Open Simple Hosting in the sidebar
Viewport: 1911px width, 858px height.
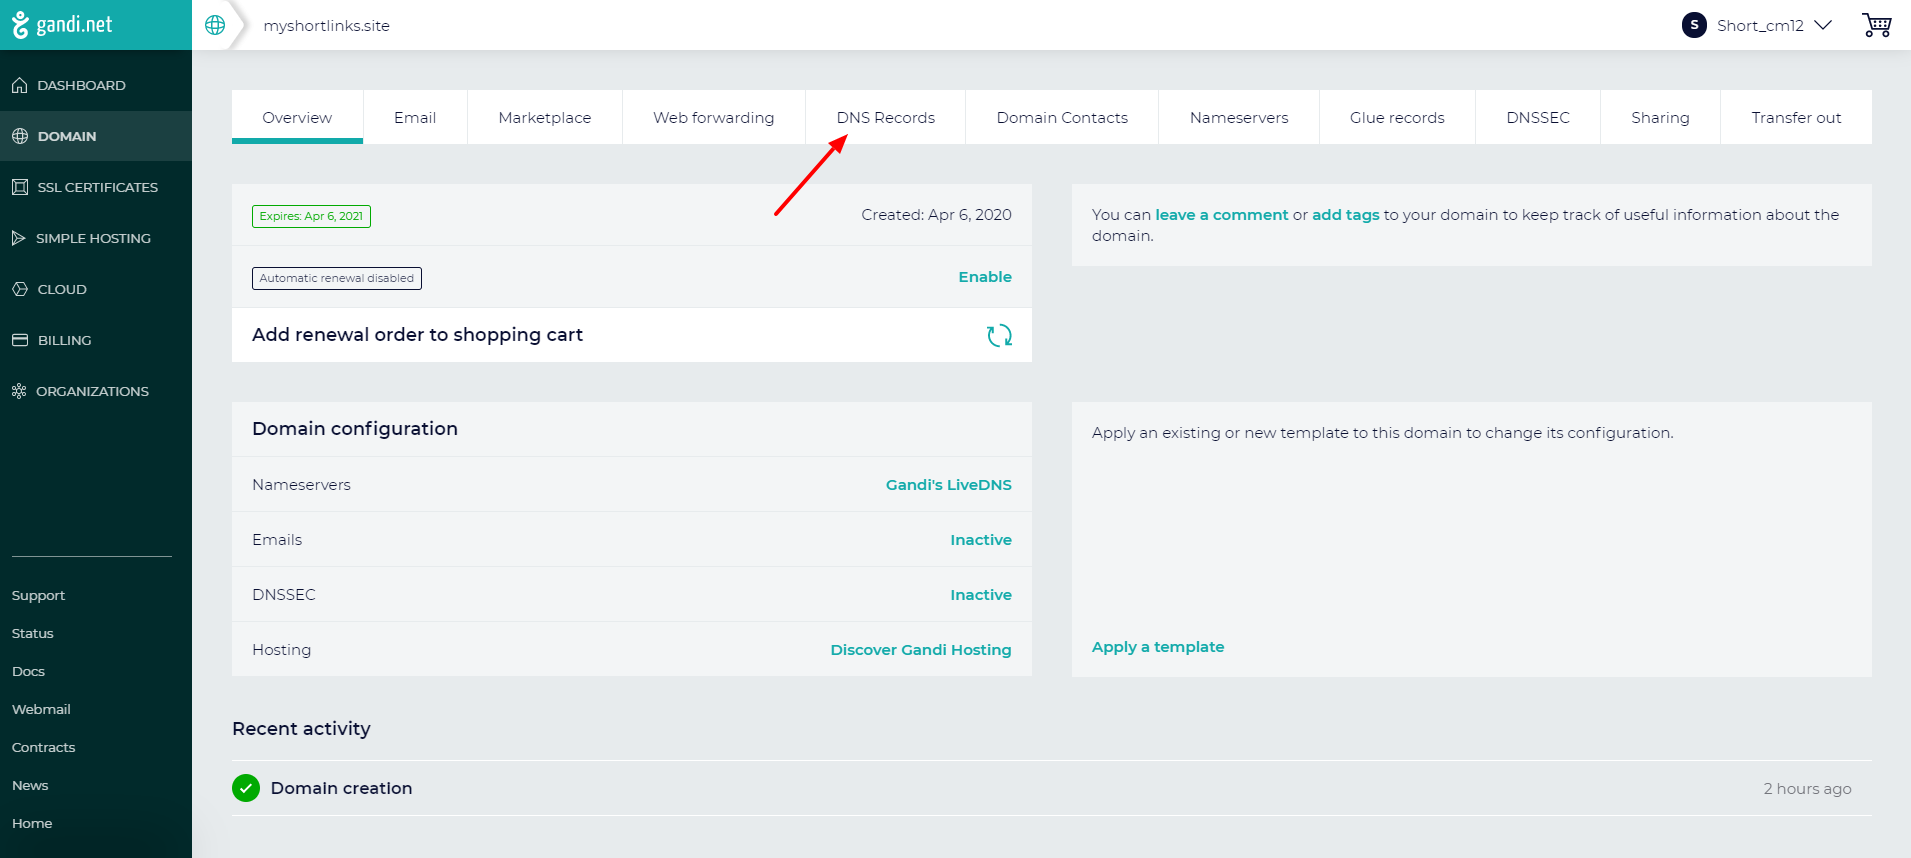(x=96, y=238)
